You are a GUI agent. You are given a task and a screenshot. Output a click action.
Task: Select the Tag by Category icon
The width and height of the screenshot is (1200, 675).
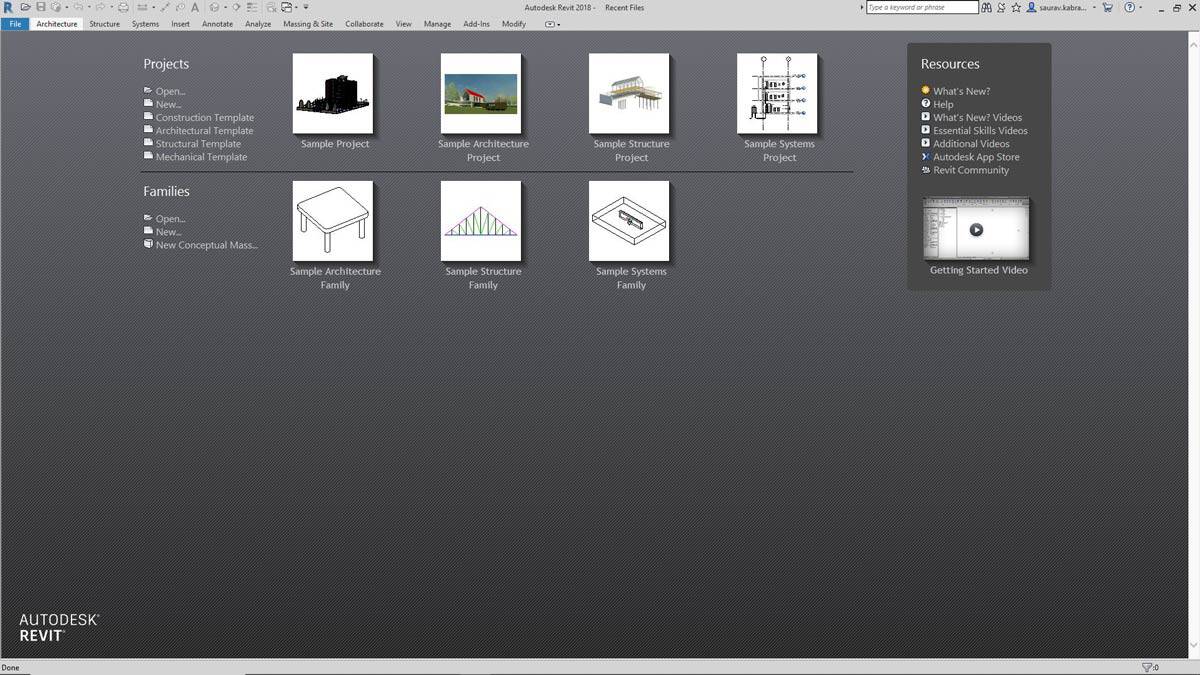click(180, 7)
